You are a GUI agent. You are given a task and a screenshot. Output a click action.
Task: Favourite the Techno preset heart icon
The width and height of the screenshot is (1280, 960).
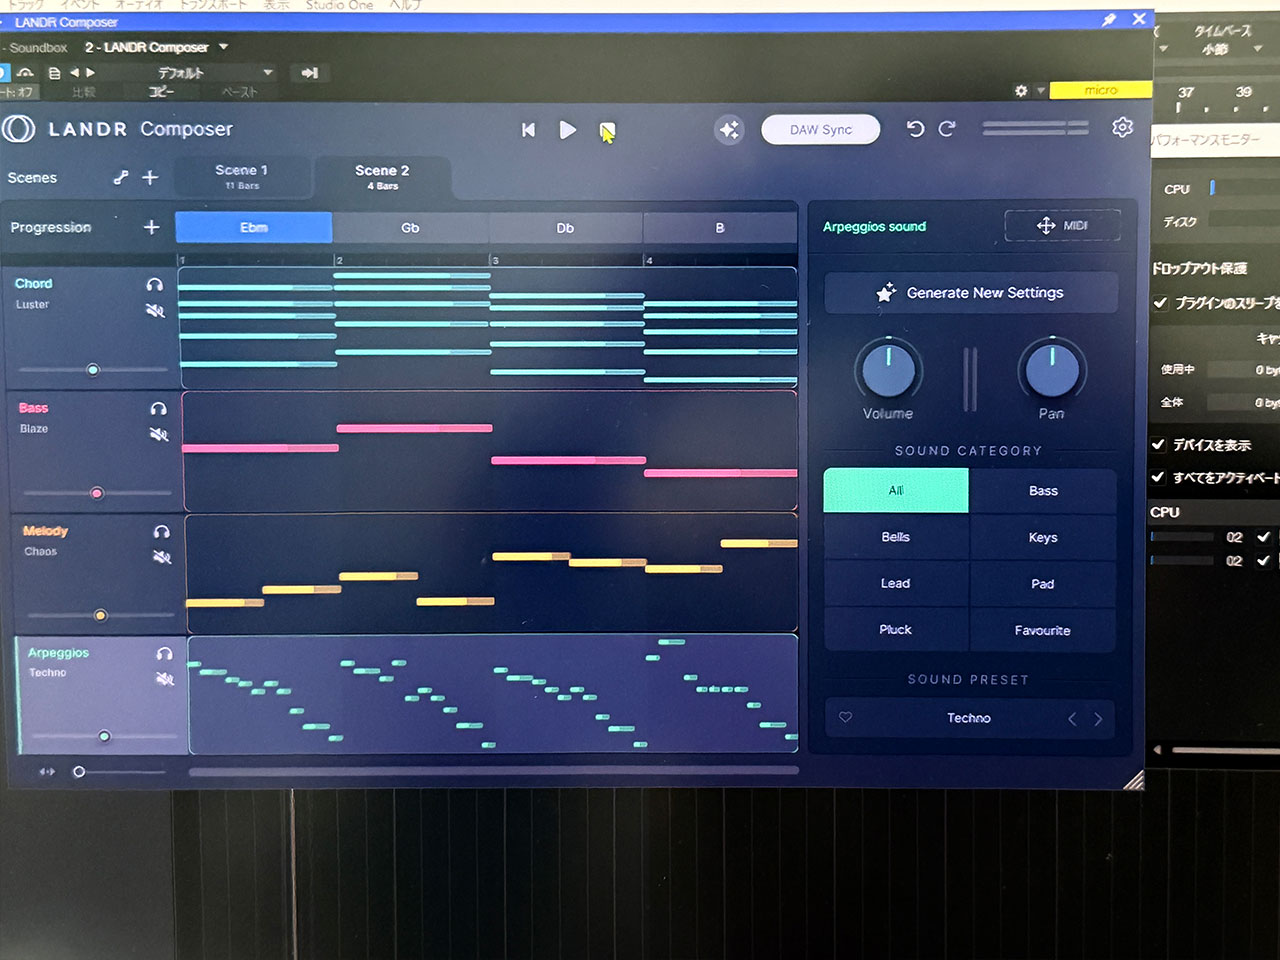(x=845, y=718)
